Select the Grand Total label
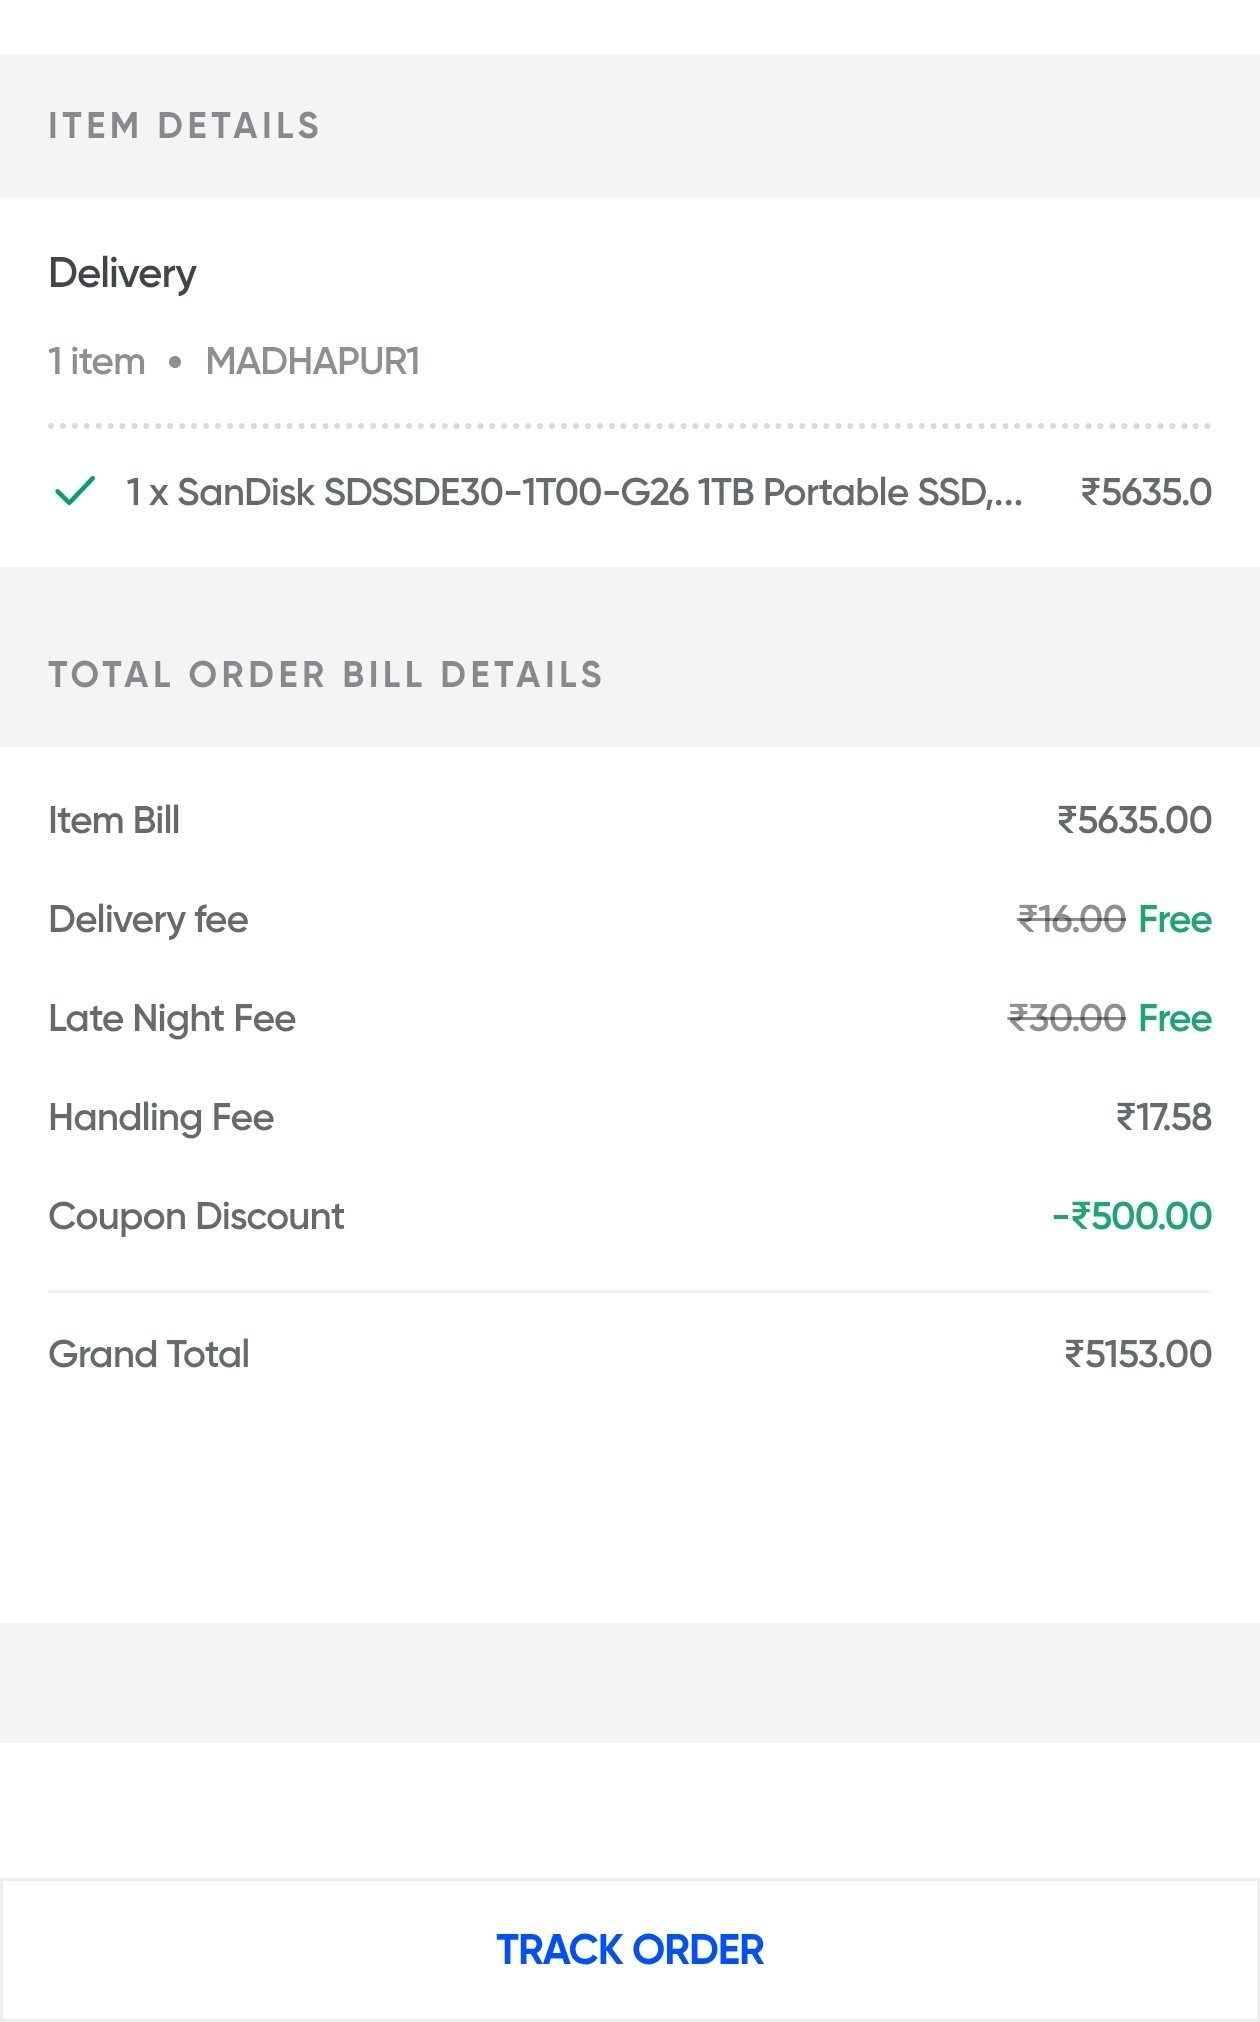This screenshot has height=2022, width=1260. [149, 1354]
